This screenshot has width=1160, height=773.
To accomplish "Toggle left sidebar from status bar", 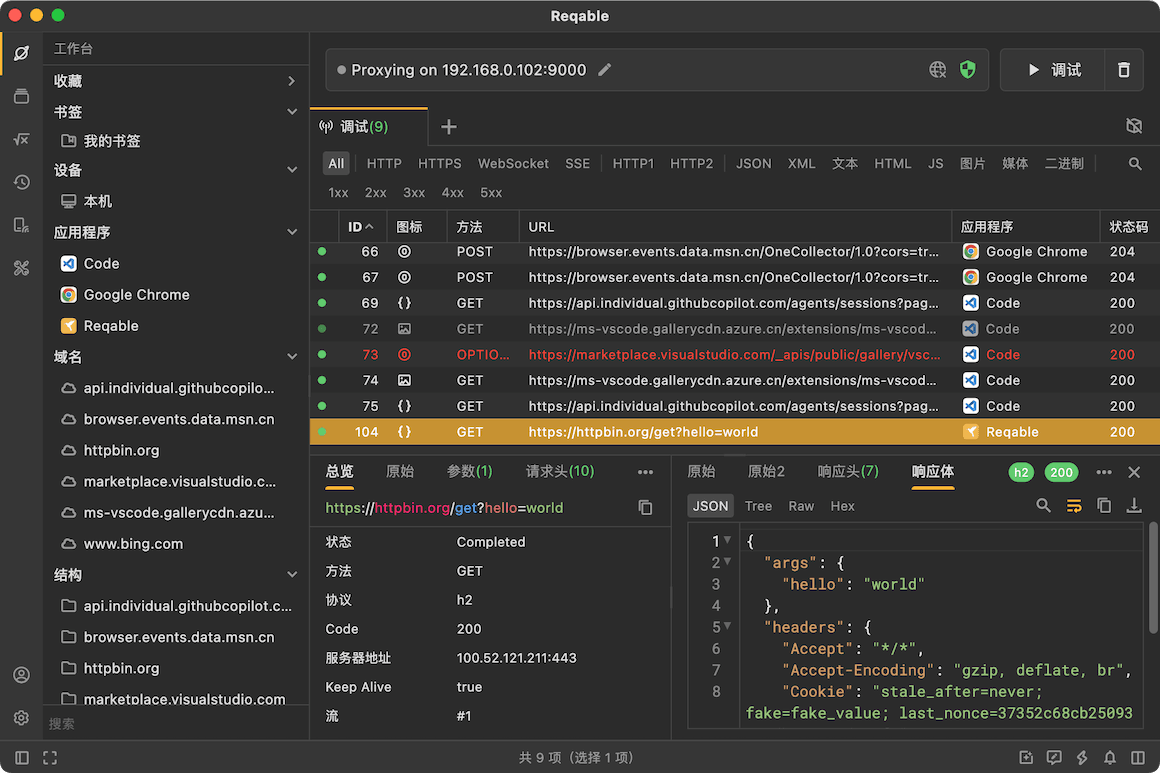I will click(x=22, y=757).
